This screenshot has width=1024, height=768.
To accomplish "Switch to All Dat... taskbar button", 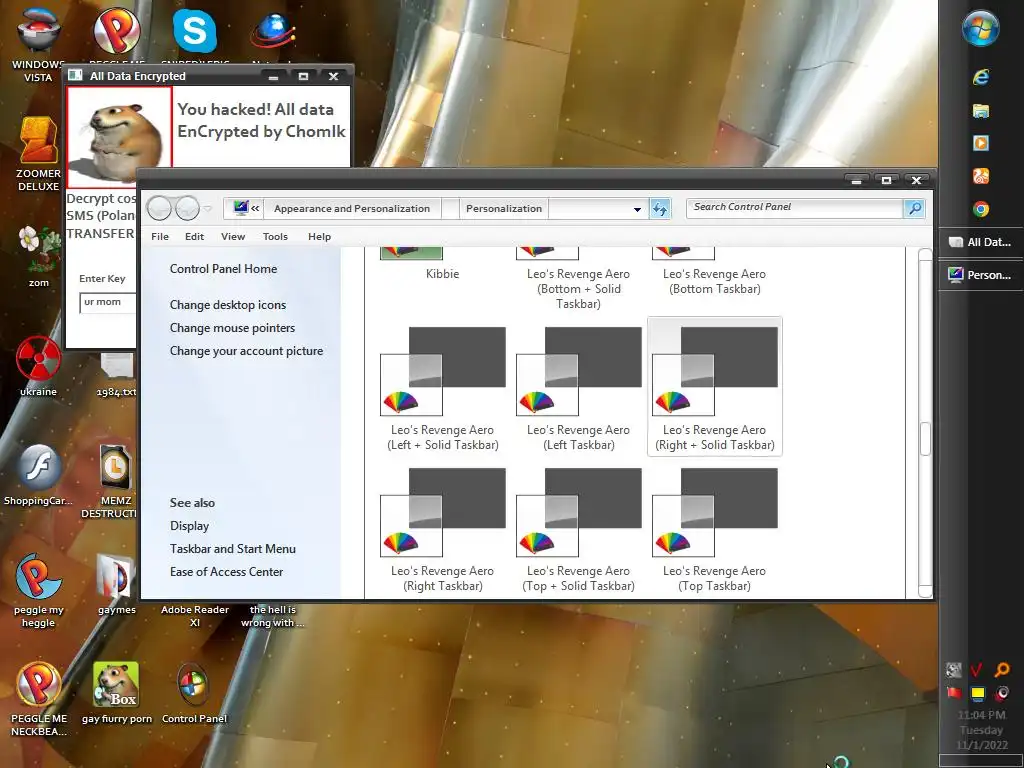I will click(x=980, y=242).
